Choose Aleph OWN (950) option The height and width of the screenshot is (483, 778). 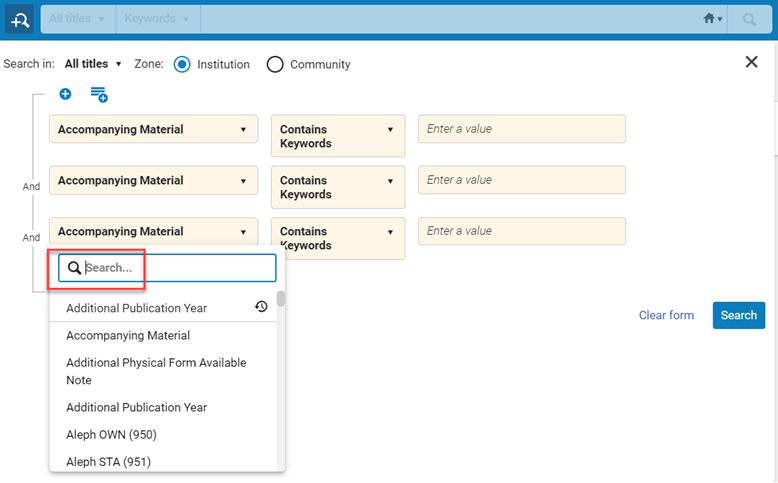pos(163,435)
